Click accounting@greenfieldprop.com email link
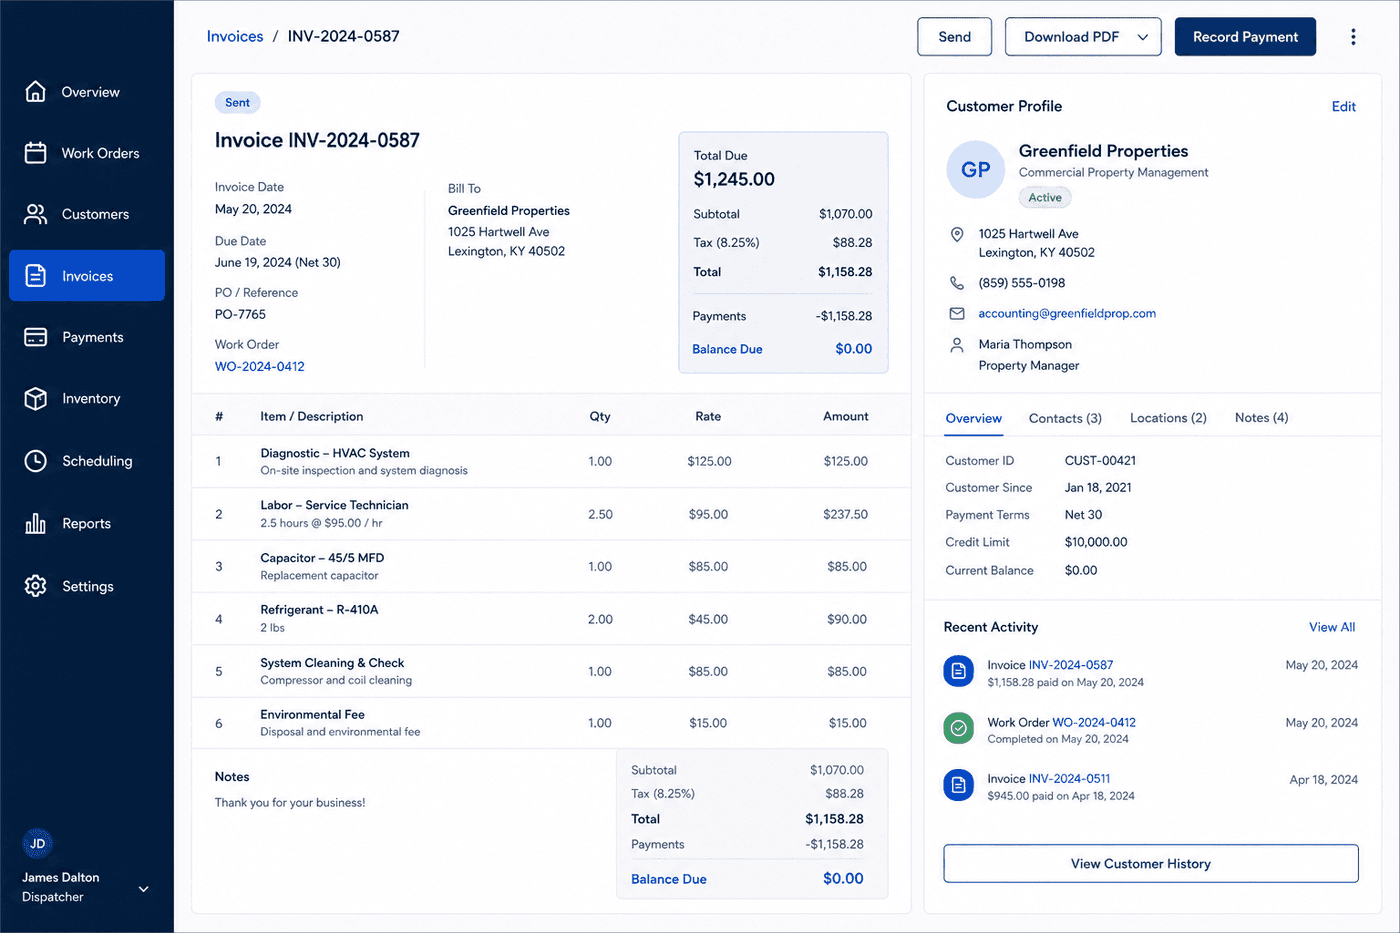The image size is (1400, 933). point(1067,313)
